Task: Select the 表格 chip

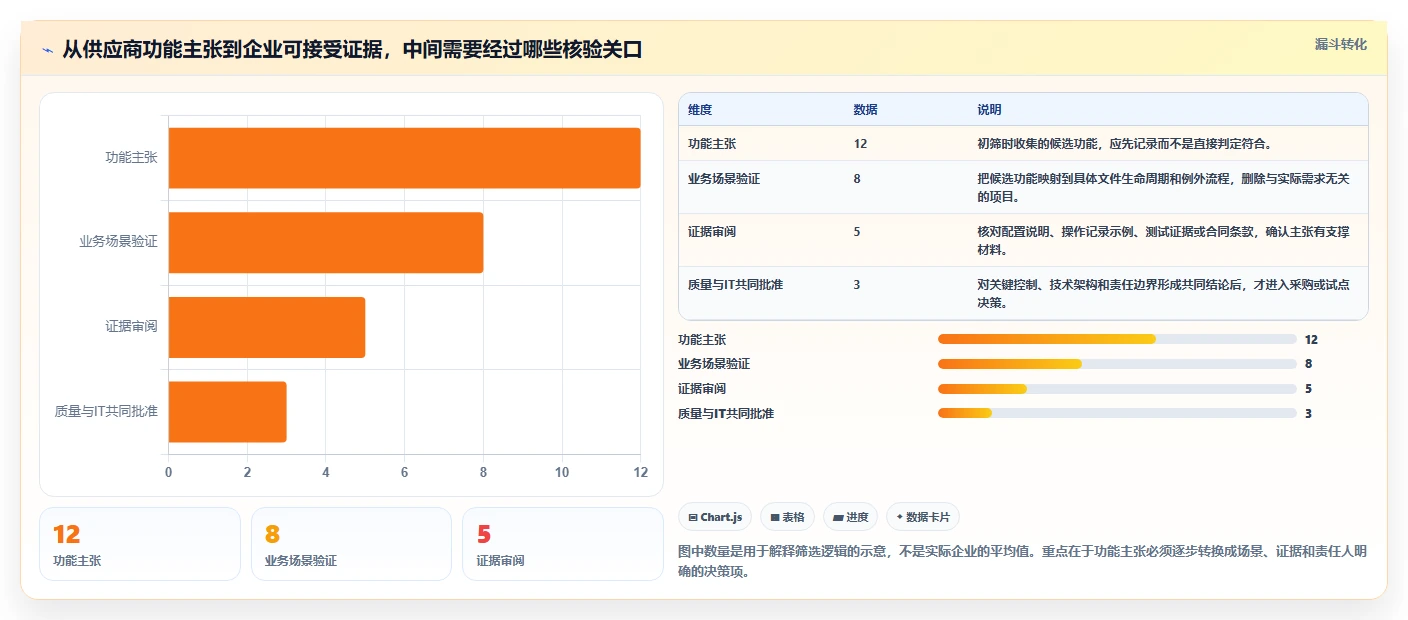Action: 787,517
